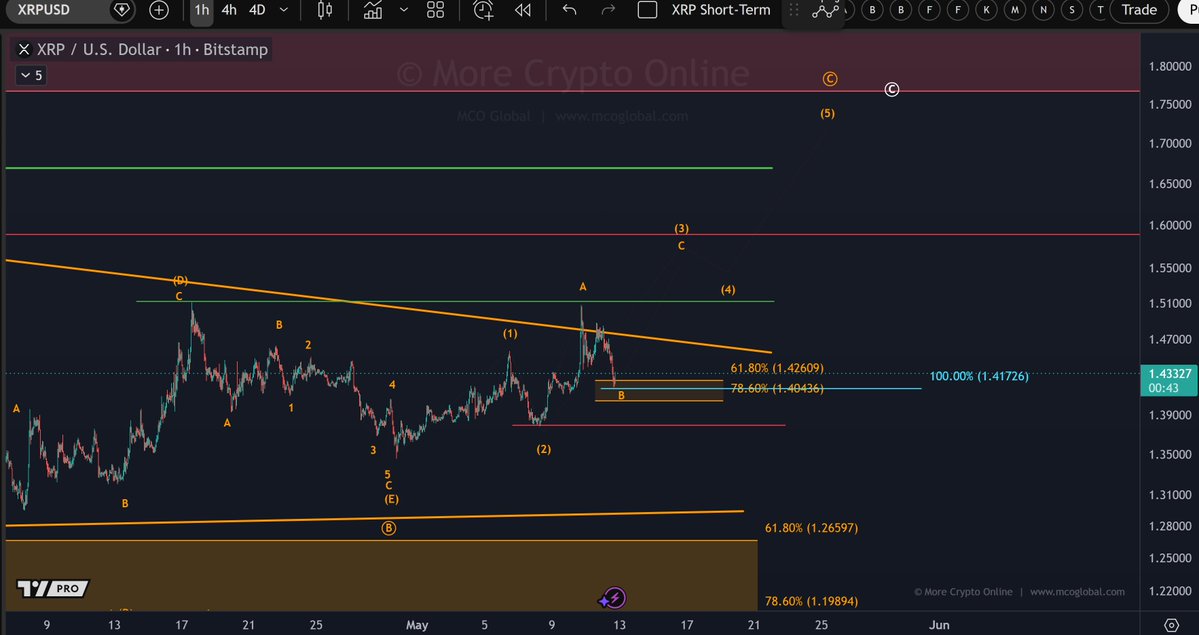Viewport: 1199px width, 635px height.
Task: Open the candlestick chart type selector
Action: (324, 10)
